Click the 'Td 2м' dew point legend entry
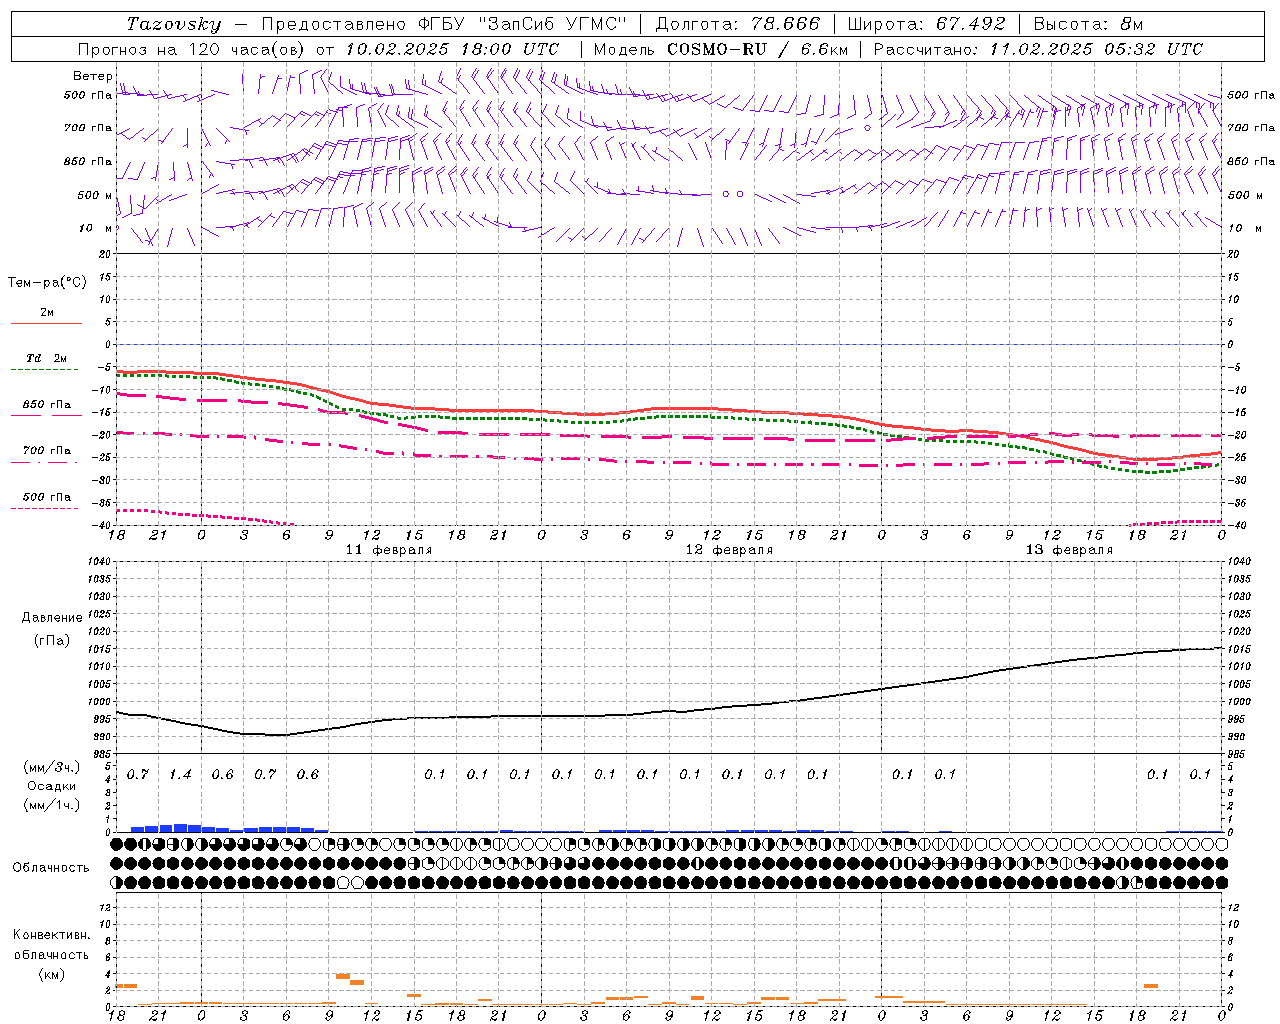Image resolution: width=1280 pixels, height=1024 pixels. 46,358
